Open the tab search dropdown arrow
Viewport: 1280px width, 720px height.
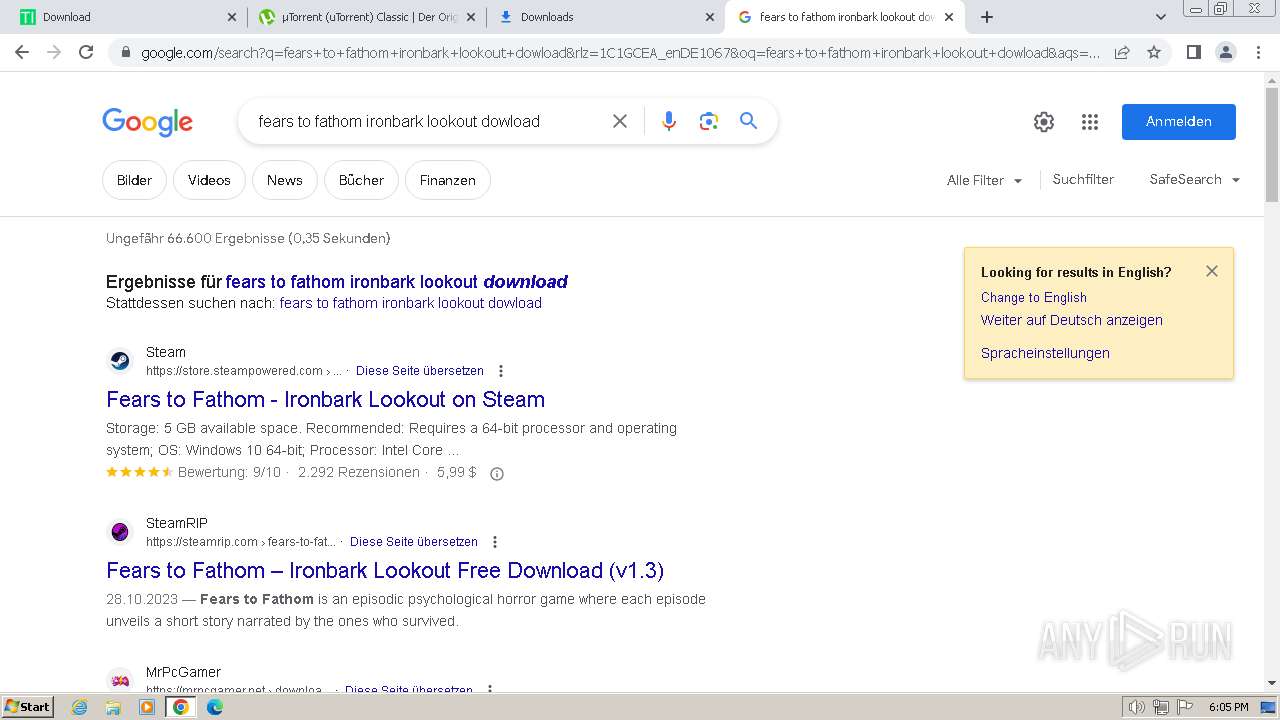(1161, 17)
